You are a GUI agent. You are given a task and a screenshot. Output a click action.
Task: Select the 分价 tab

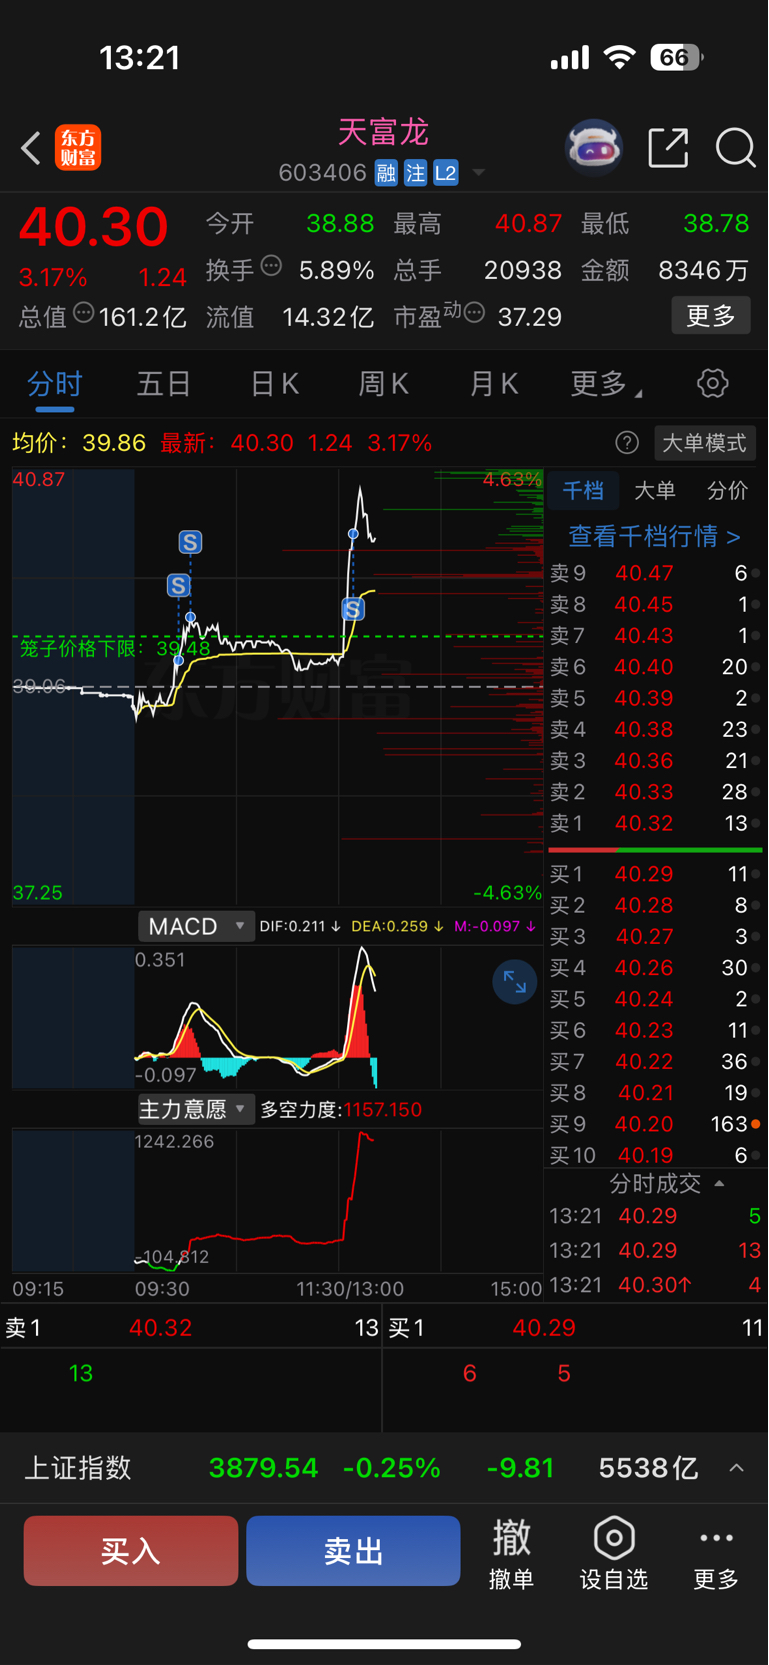tap(727, 490)
